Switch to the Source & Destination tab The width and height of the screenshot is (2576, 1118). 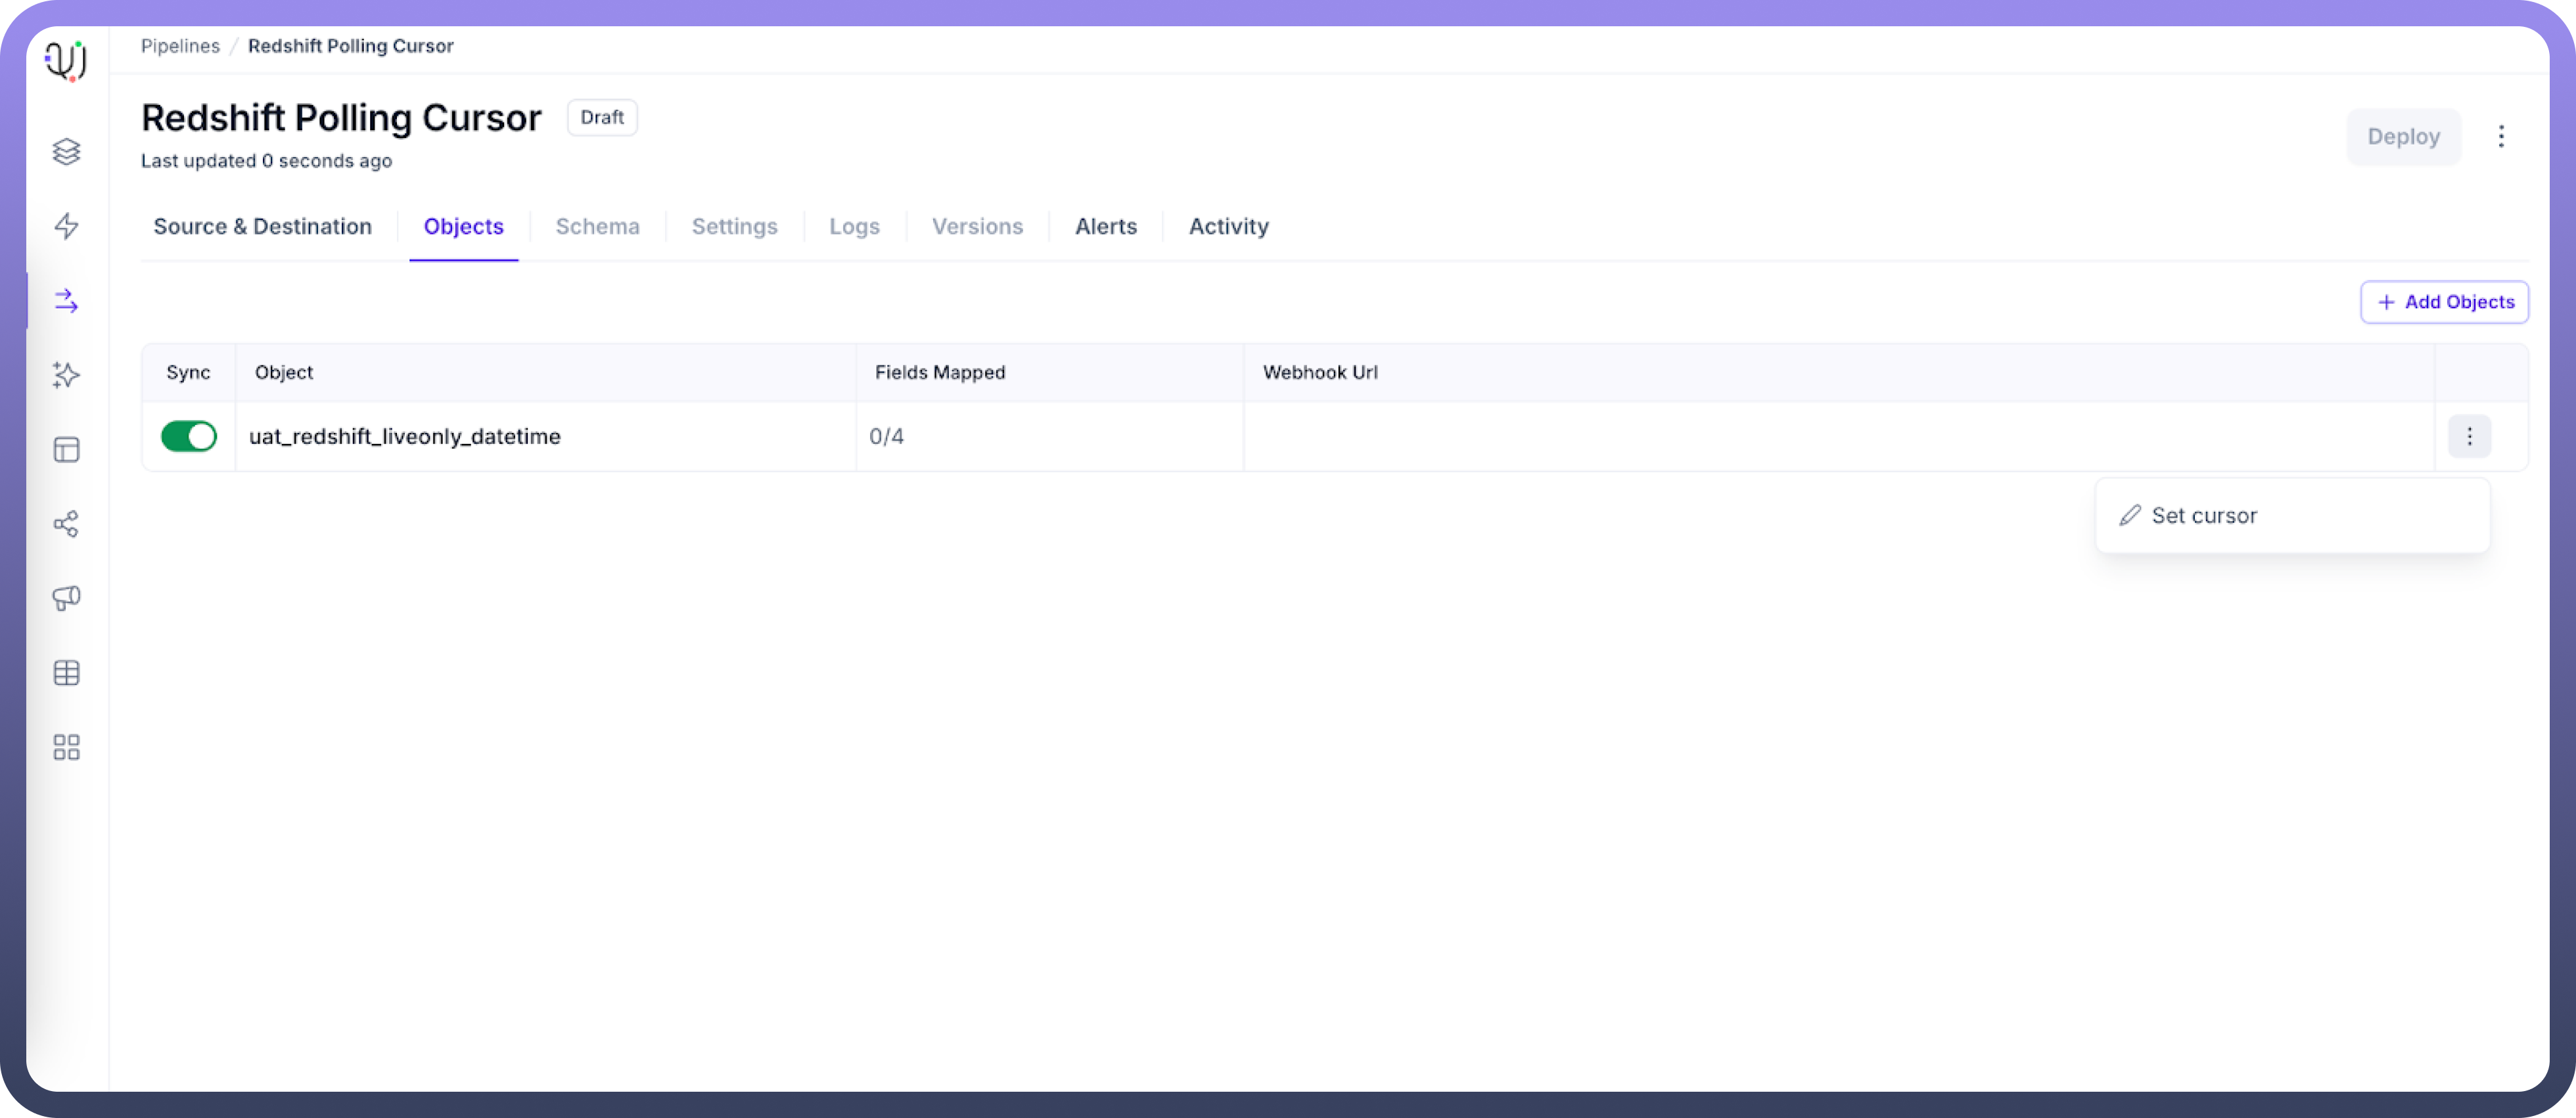point(262,226)
